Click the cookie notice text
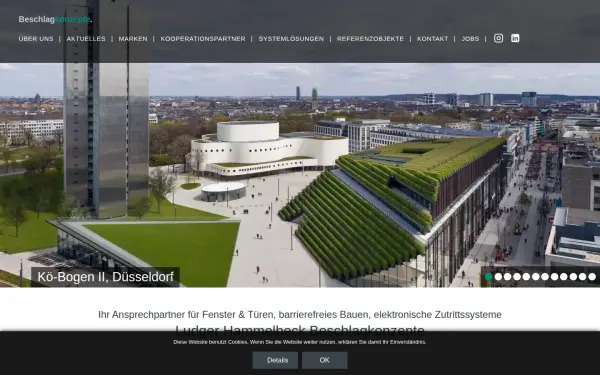Screen dimensions: 600x375 click(x=300, y=342)
